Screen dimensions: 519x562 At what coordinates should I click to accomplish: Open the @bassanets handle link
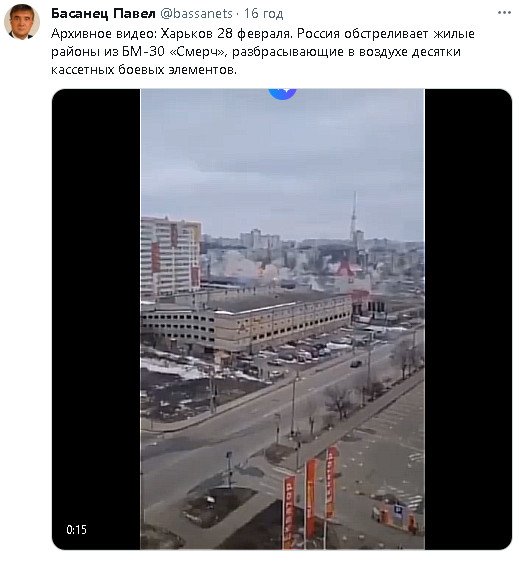pyautogui.click(x=196, y=14)
